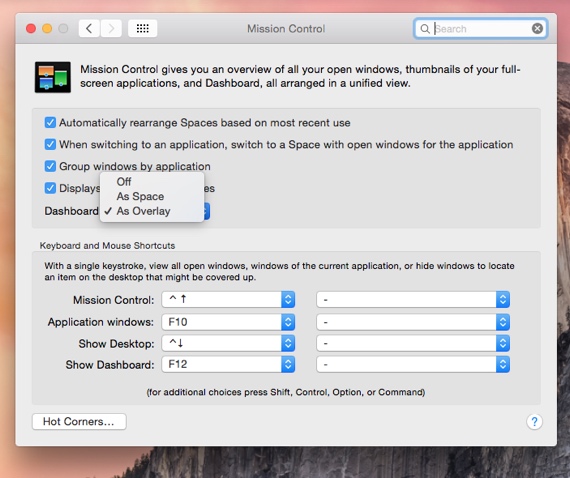Toggle switch to a Space with open windows checkbox
This screenshot has height=478, width=570.
(x=50, y=144)
